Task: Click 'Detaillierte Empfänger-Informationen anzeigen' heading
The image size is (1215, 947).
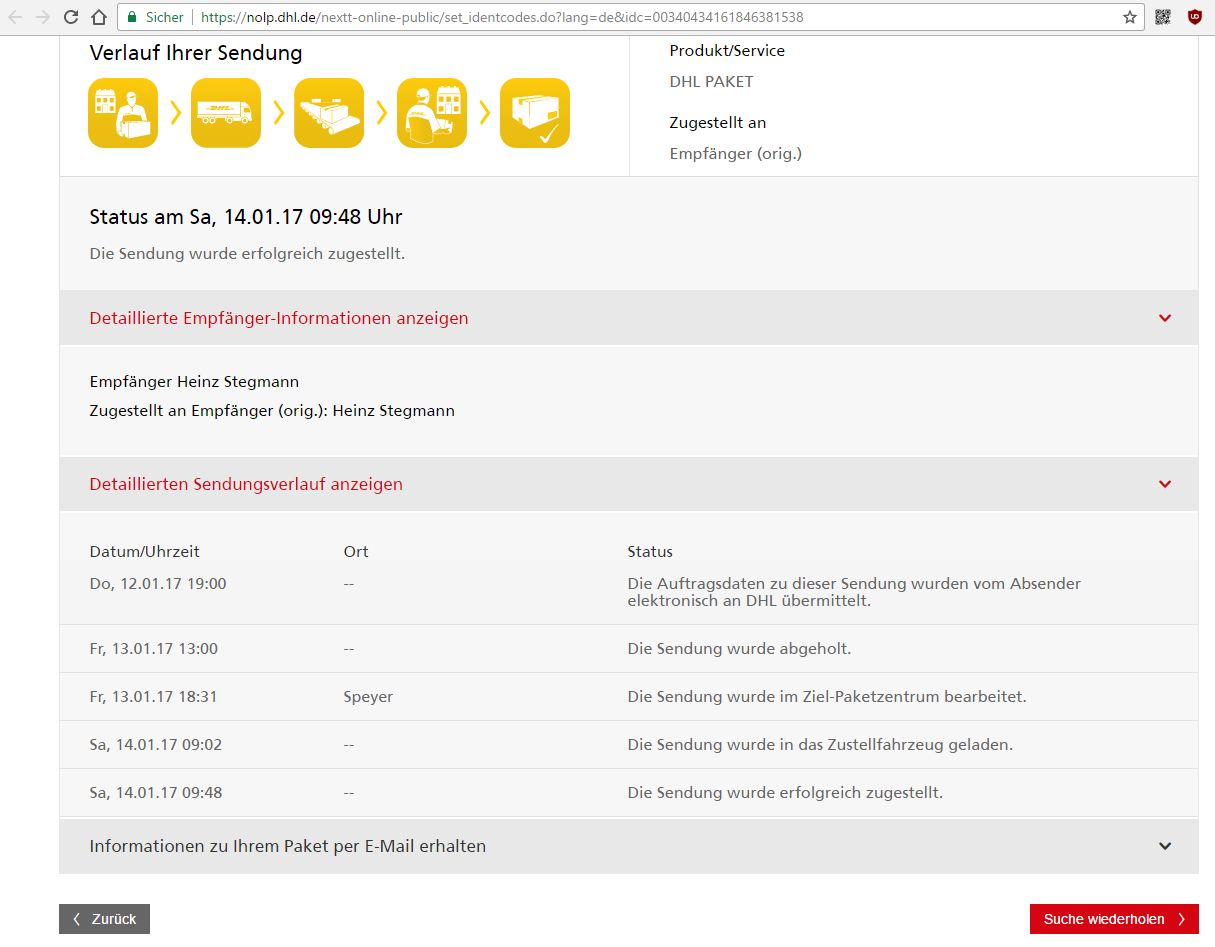Action: pos(279,318)
